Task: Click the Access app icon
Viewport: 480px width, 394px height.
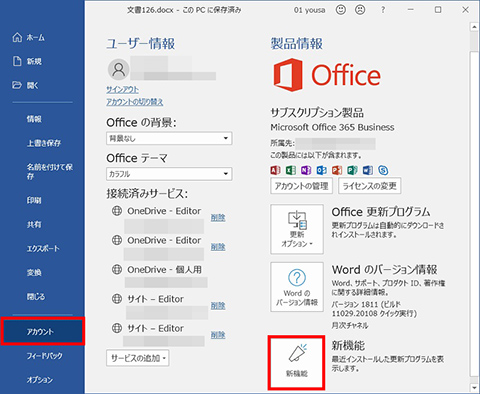Action: tap(275, 170)
